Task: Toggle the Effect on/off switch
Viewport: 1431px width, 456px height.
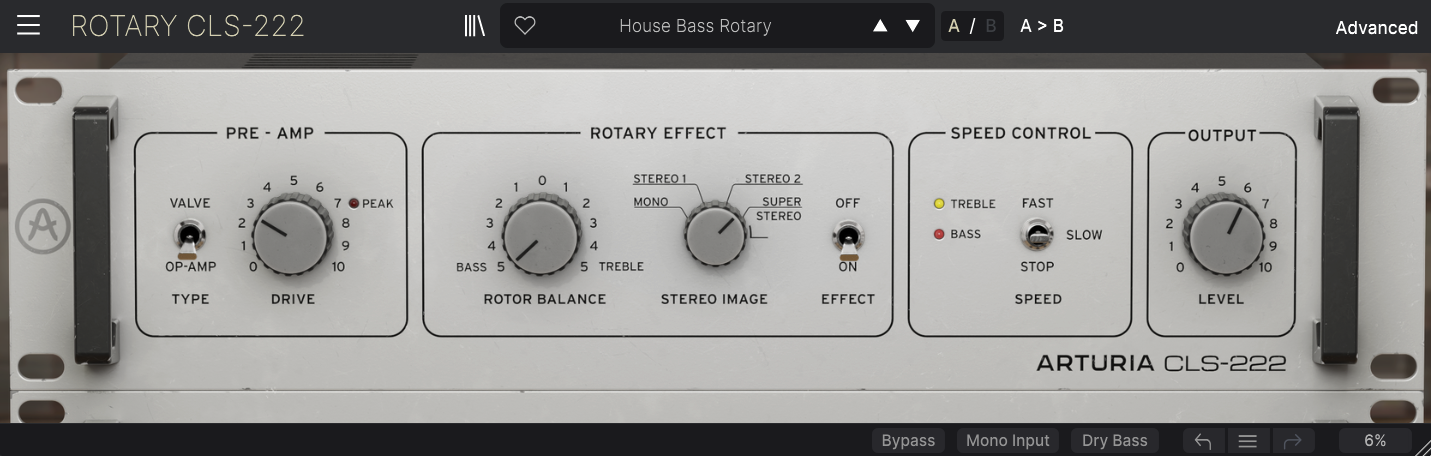Action: point(847,238)
